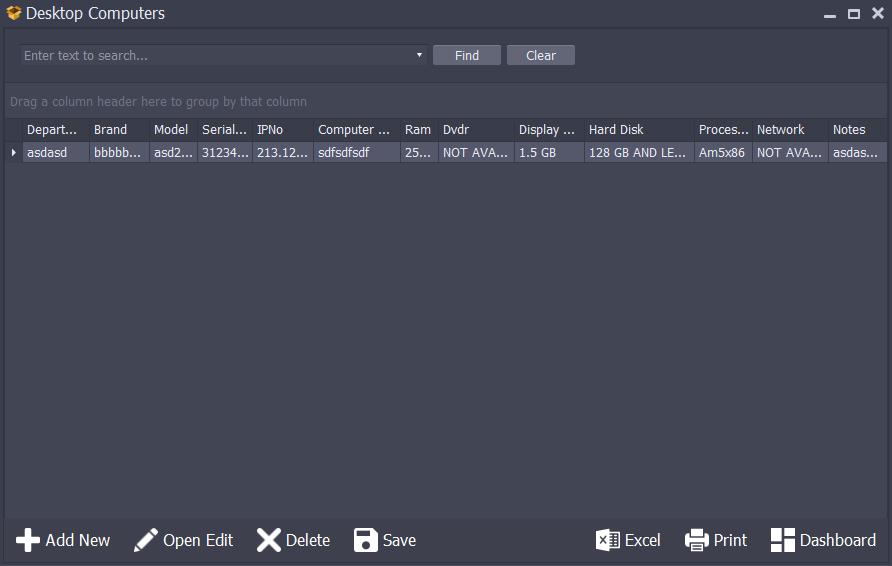
Task: Click the Processor column header
Action: pos(723,130)
